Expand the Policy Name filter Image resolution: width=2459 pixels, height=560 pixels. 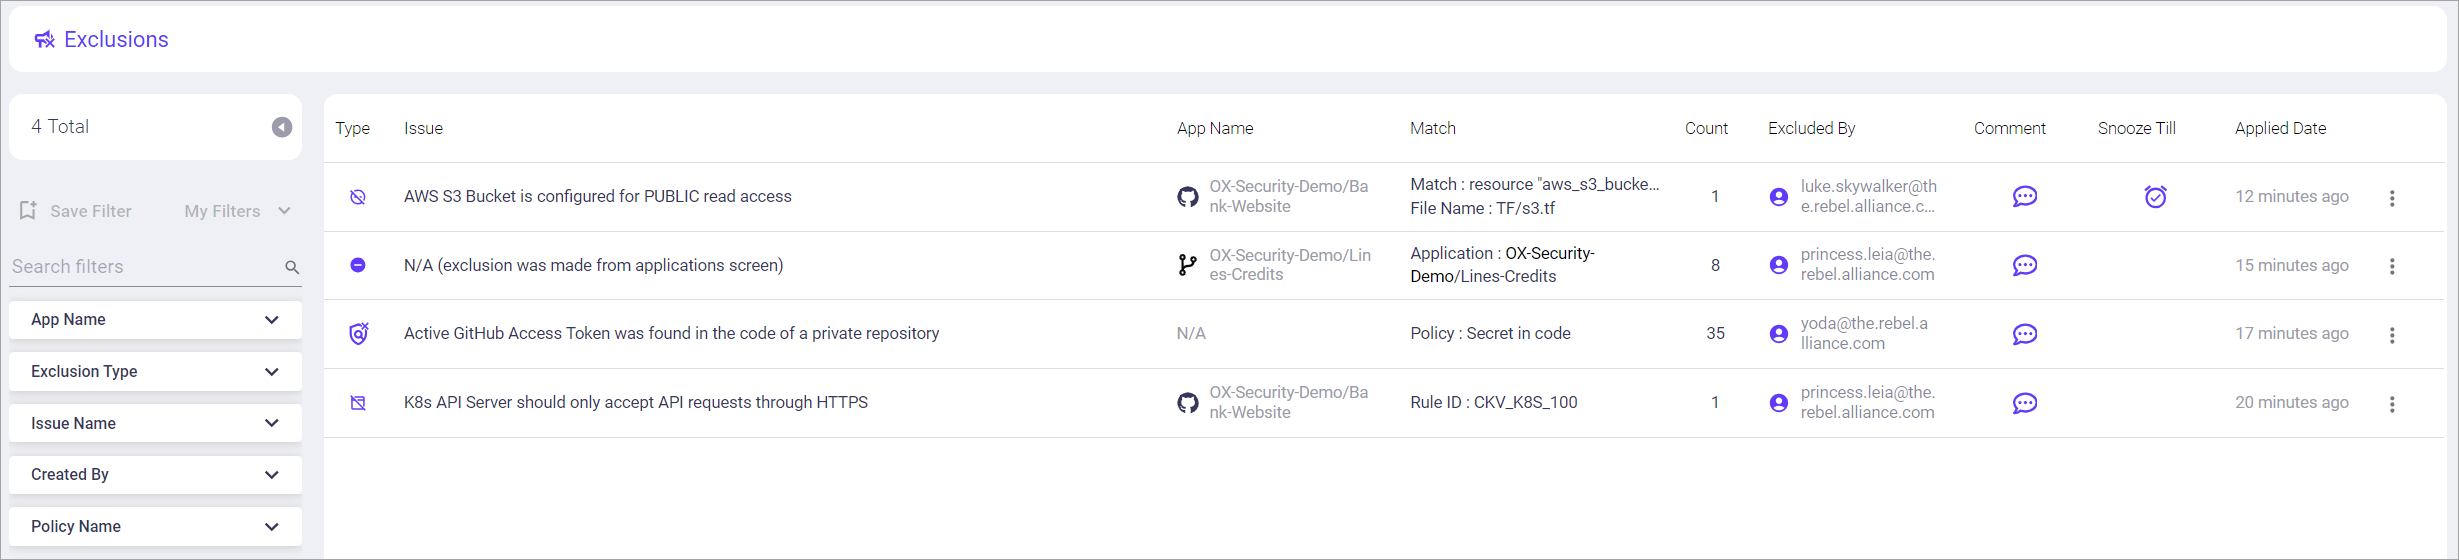coord(155,527)
